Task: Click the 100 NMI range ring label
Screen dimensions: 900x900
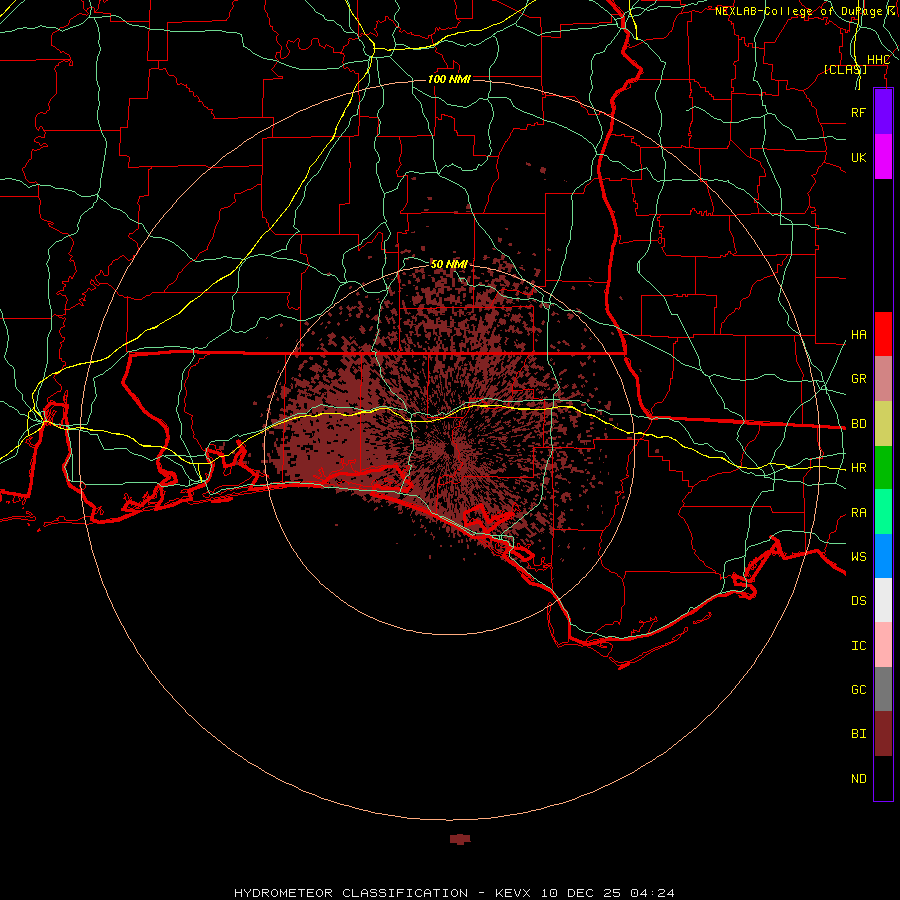Action: click(449, 79)
